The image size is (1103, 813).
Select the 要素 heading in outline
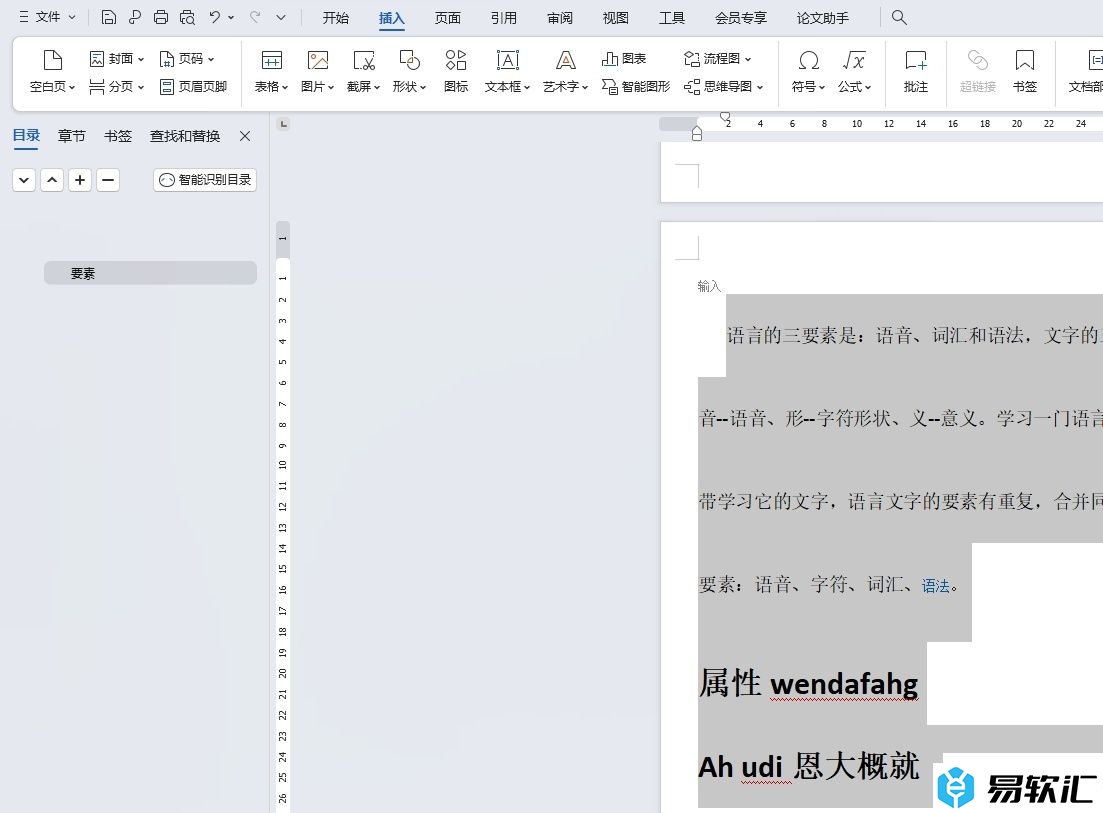(150, 273)
